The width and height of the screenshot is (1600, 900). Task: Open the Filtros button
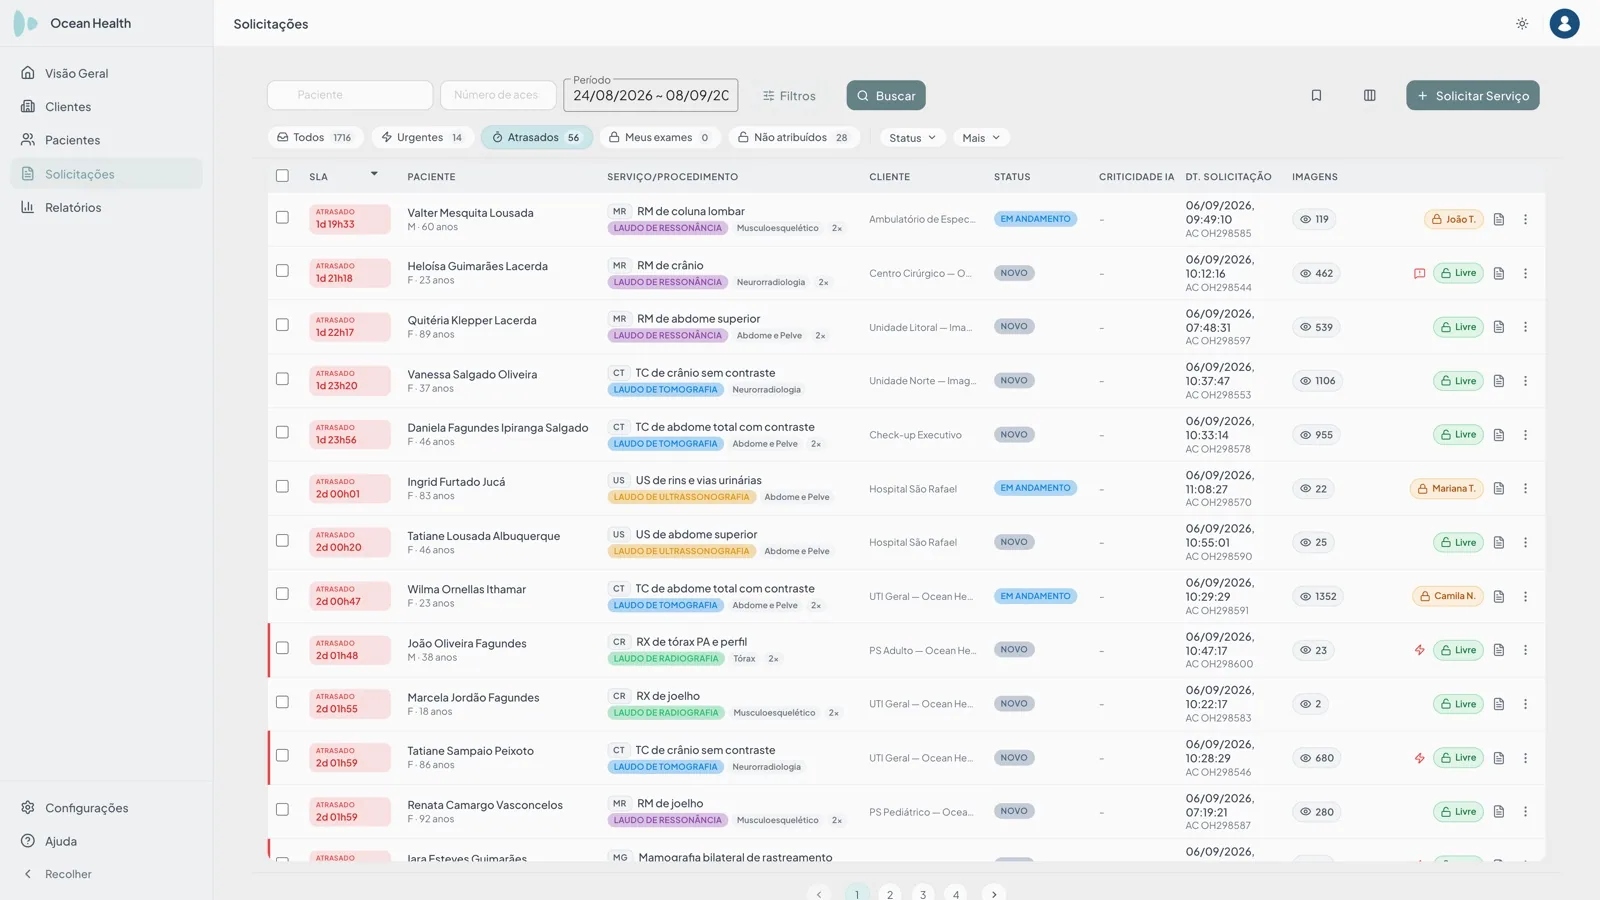pos(789,96)
